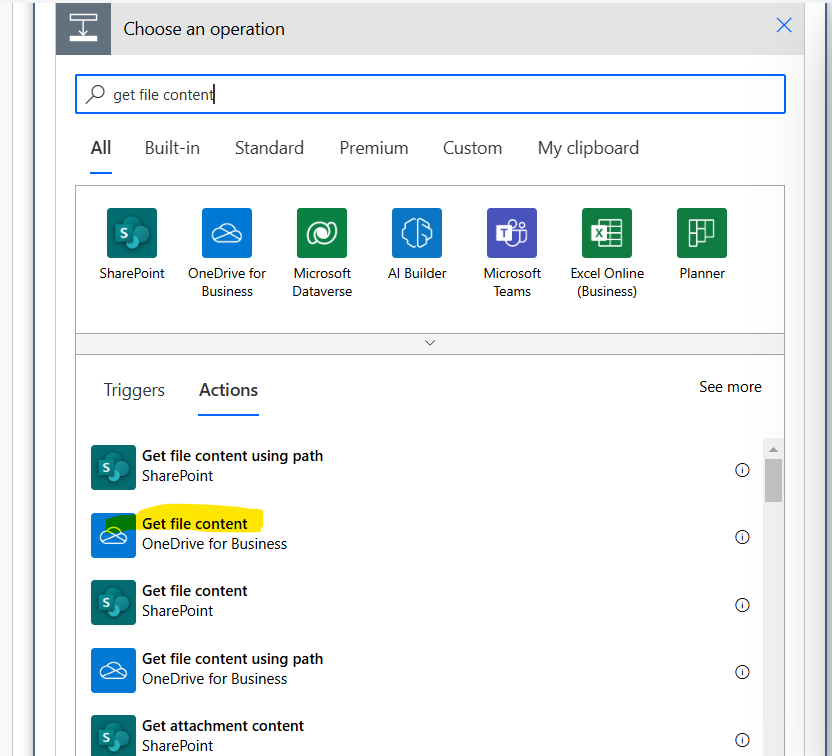Click the SharePoint icon on Get attachment content

point(113,736)
